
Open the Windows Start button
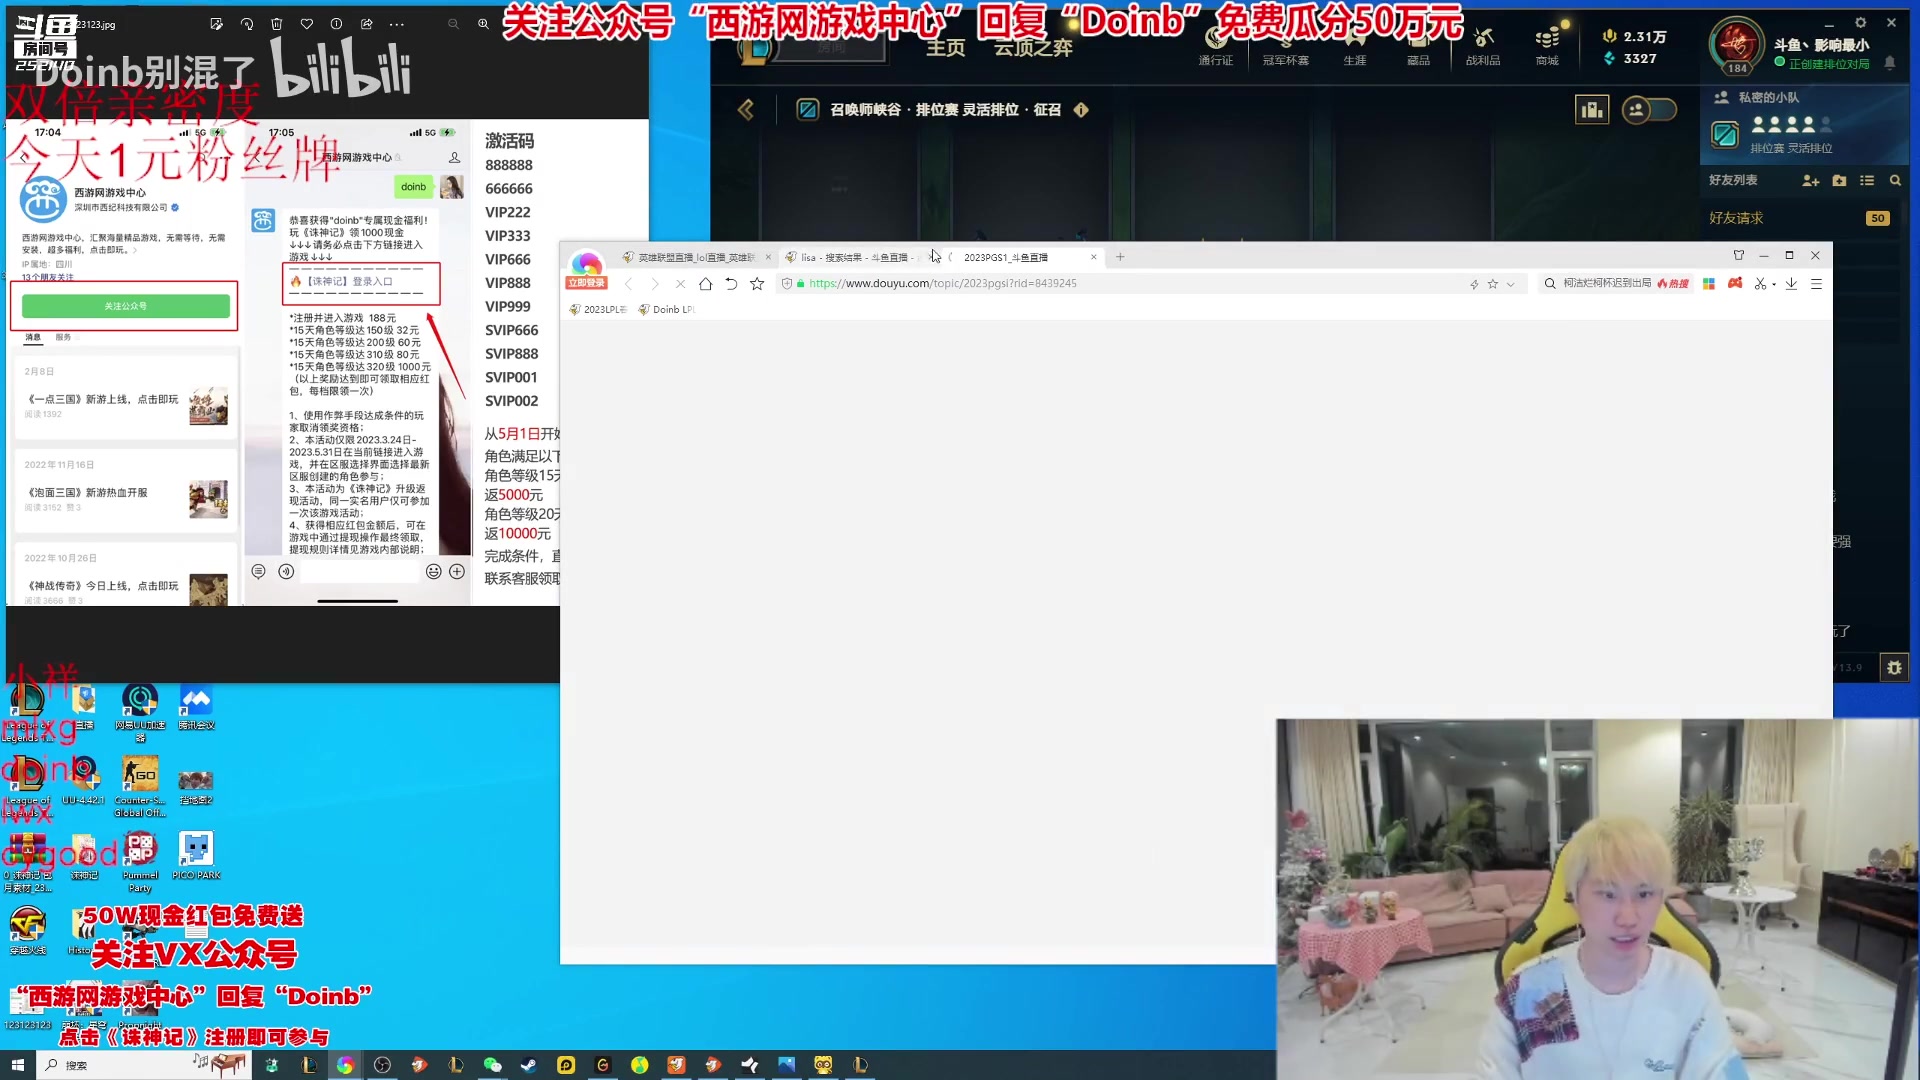pyautogui.click(x=17, y=1065)
